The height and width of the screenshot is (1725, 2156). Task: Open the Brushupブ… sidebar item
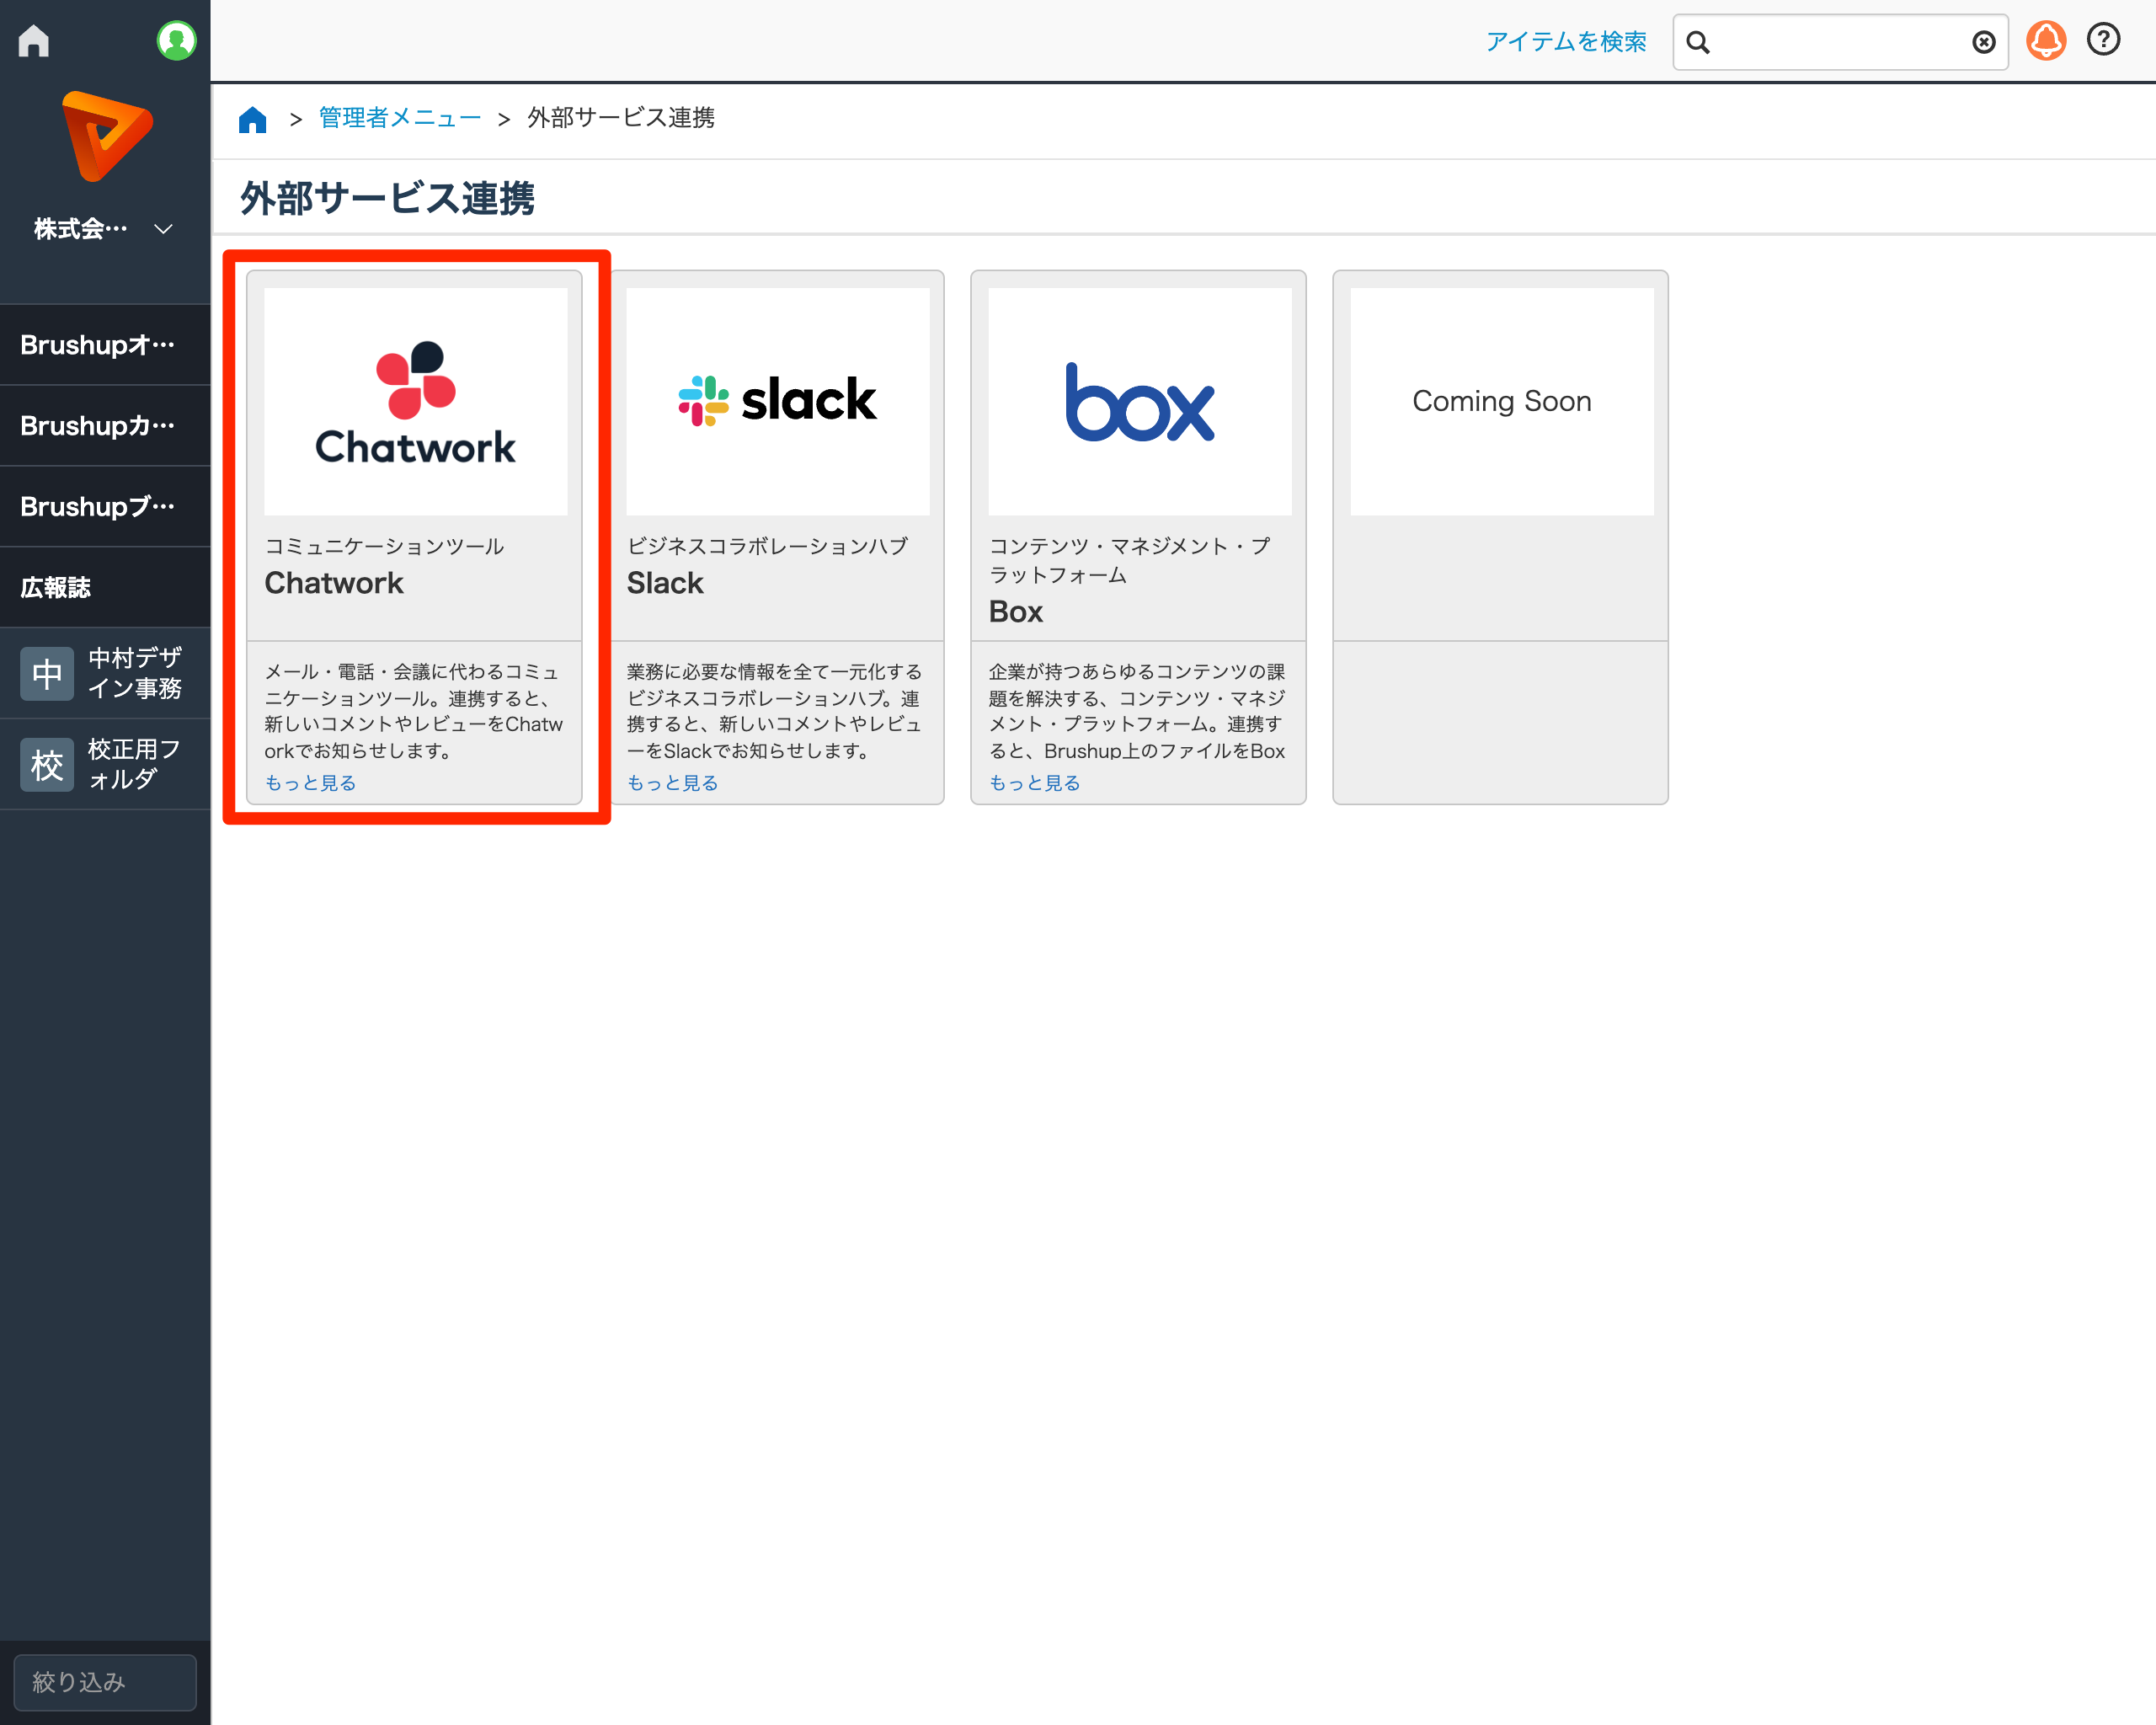point(105,507)
